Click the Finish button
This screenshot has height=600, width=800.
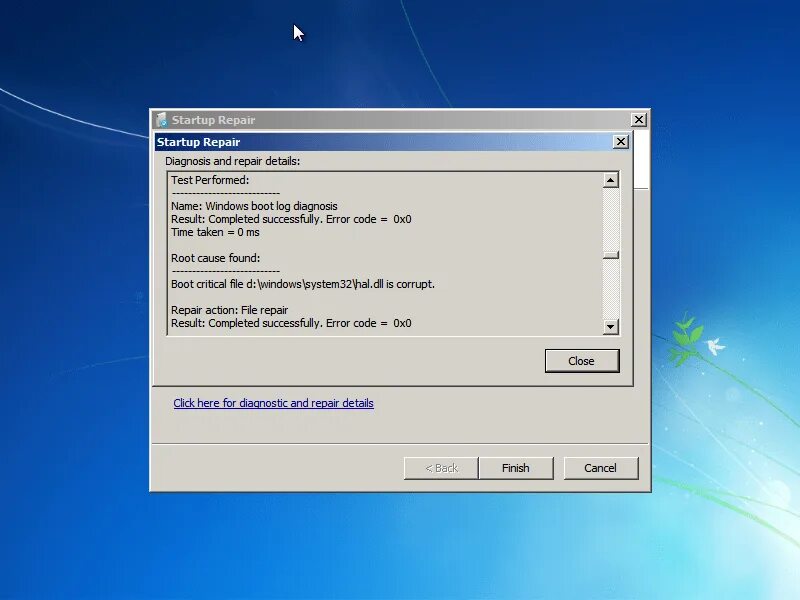coord(516,468)
